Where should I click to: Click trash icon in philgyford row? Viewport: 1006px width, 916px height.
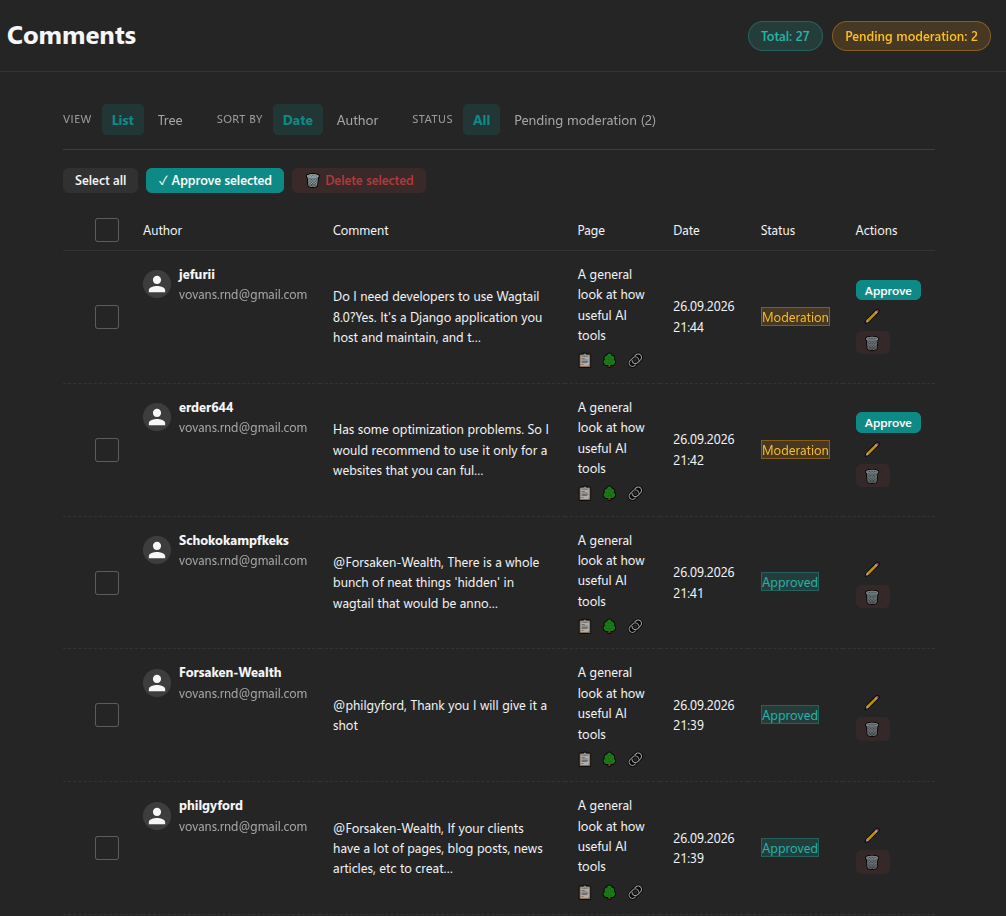coord(872,861)
